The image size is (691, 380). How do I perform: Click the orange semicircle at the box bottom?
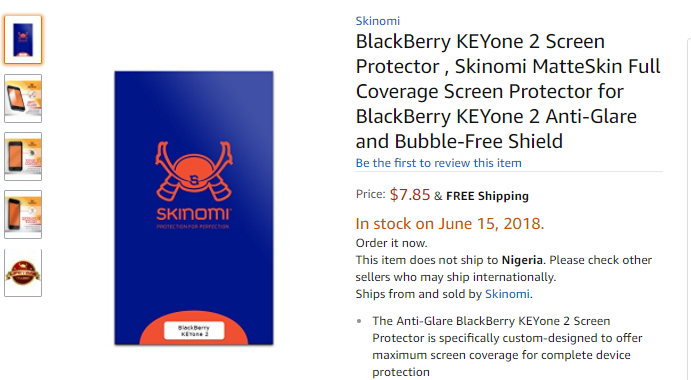194,328
